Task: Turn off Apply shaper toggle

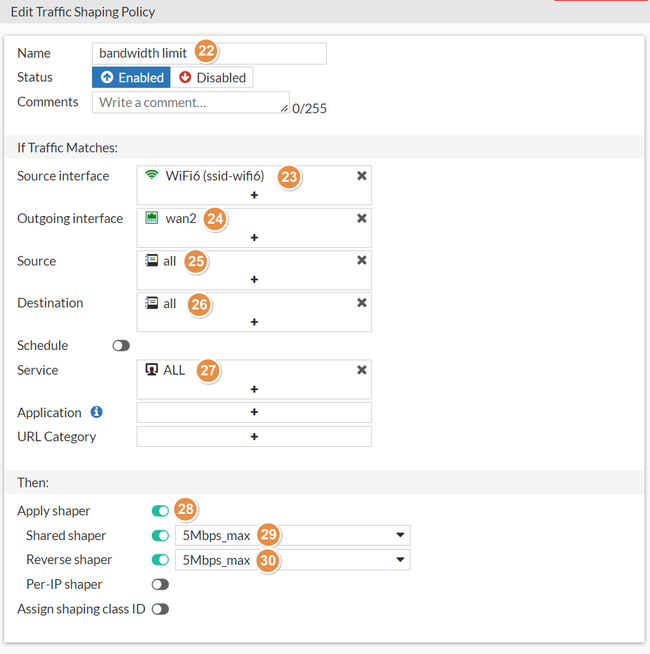Action: pos(160,511)
